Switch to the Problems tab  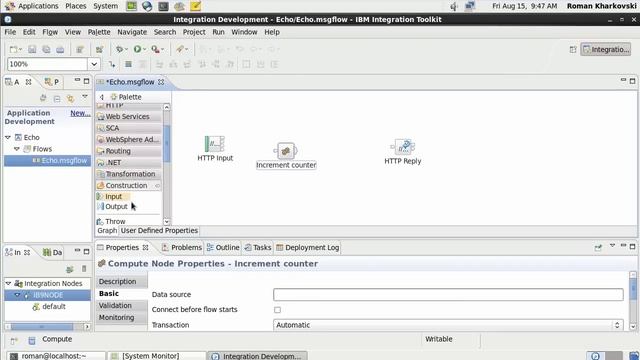click(182, 247)
